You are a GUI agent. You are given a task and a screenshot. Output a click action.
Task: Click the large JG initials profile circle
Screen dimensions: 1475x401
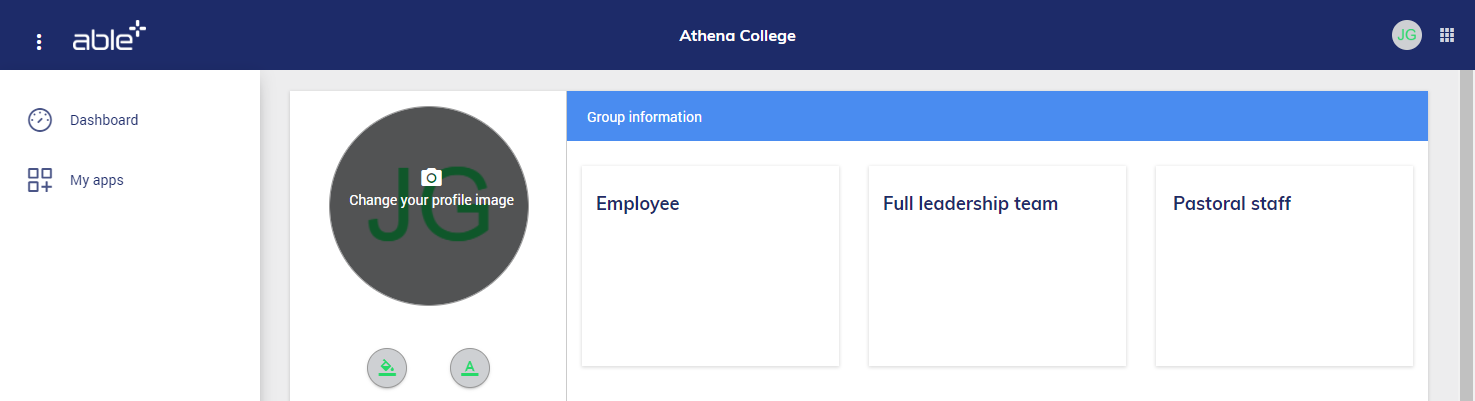pos(431,260)
